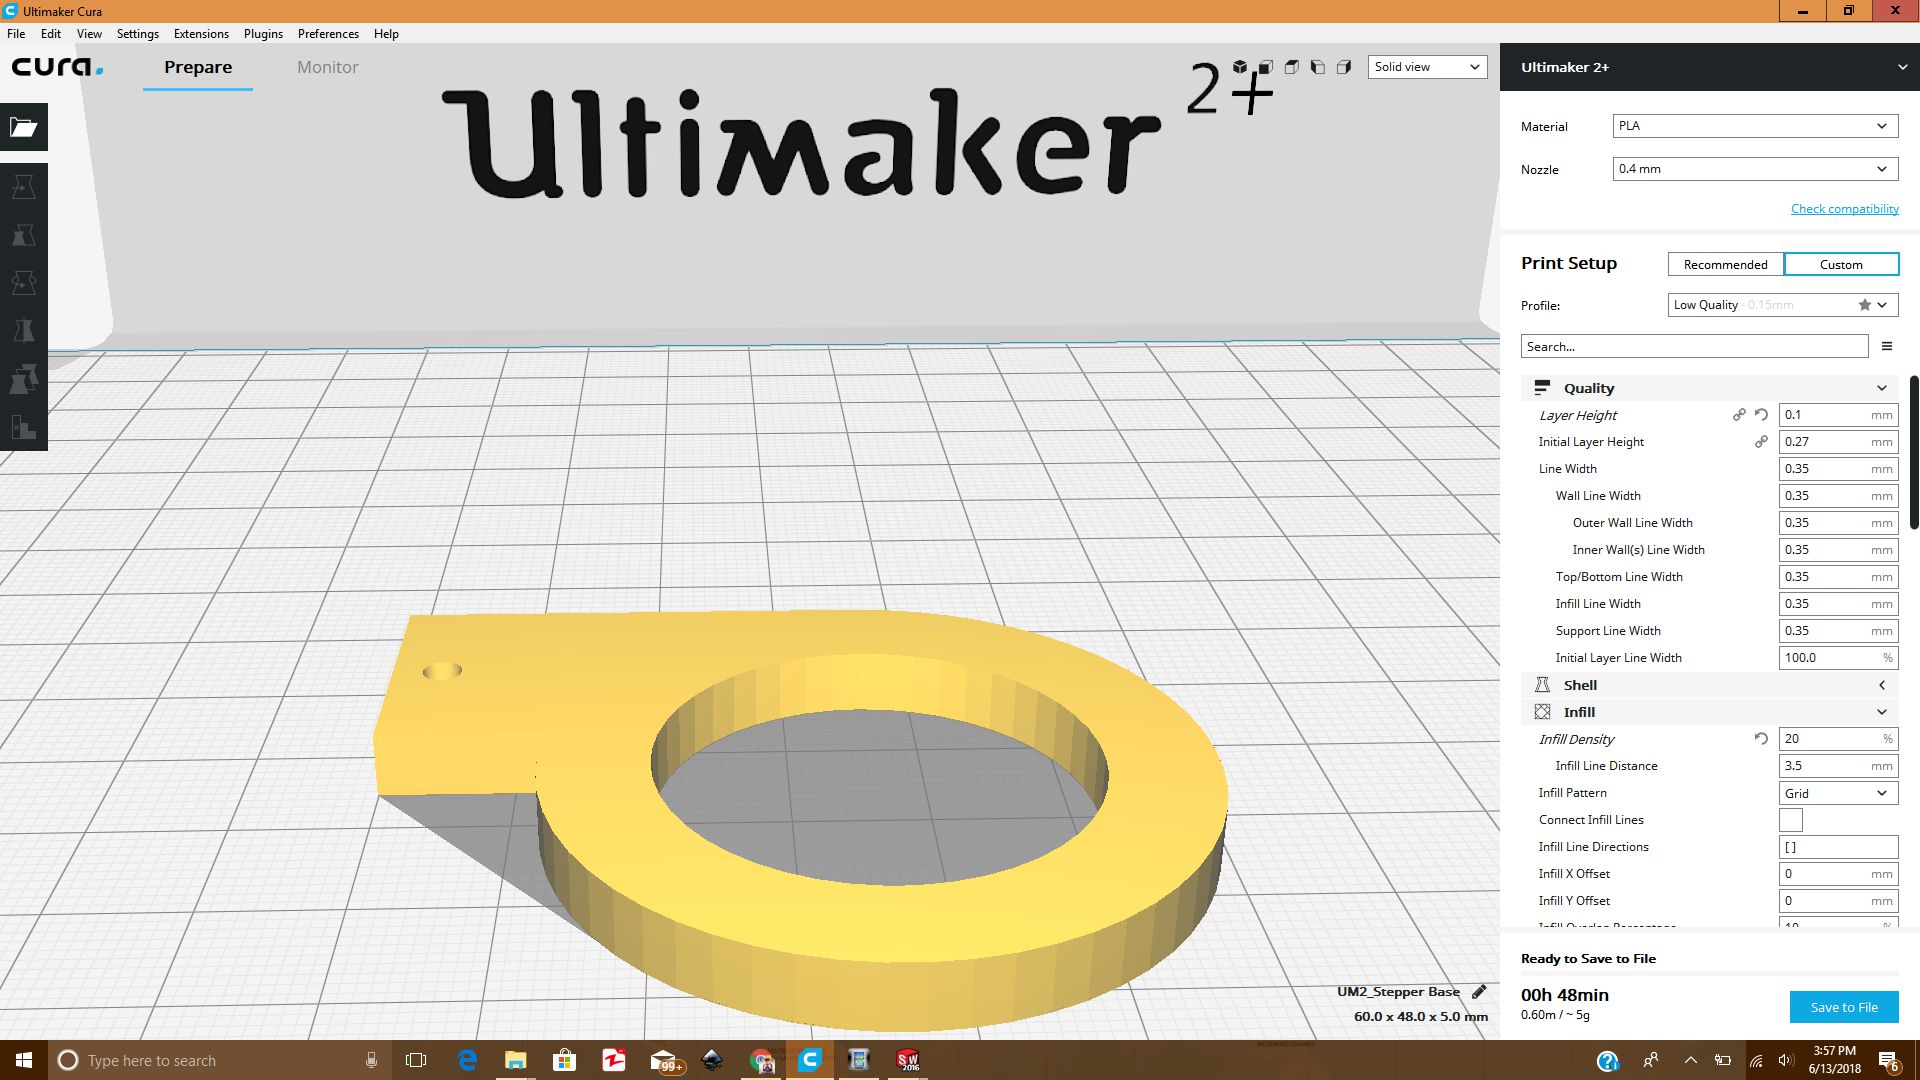Viewport: 1920px width, 1080px height.
Task: Switch to the Monitor tab
Action: [327, 67]
